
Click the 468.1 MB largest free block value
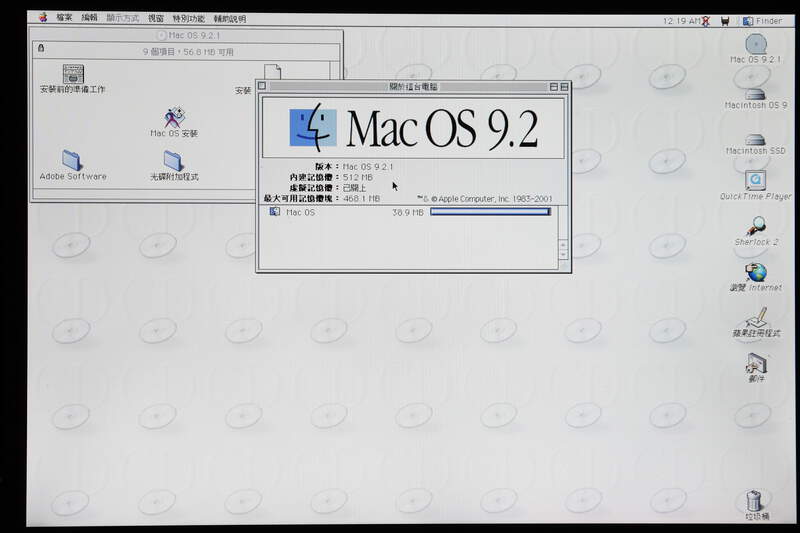pyautogui.click(x=361, y=199)
